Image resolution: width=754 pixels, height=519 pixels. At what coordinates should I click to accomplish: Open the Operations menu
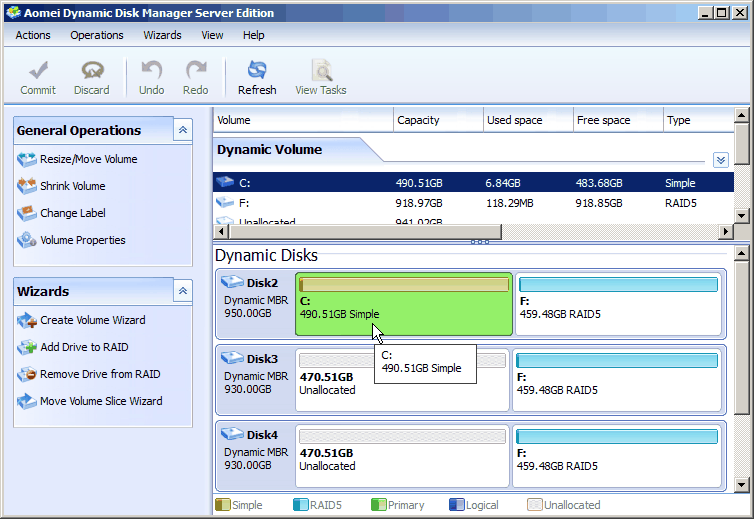pyautogui.click(x=97, y=35)
